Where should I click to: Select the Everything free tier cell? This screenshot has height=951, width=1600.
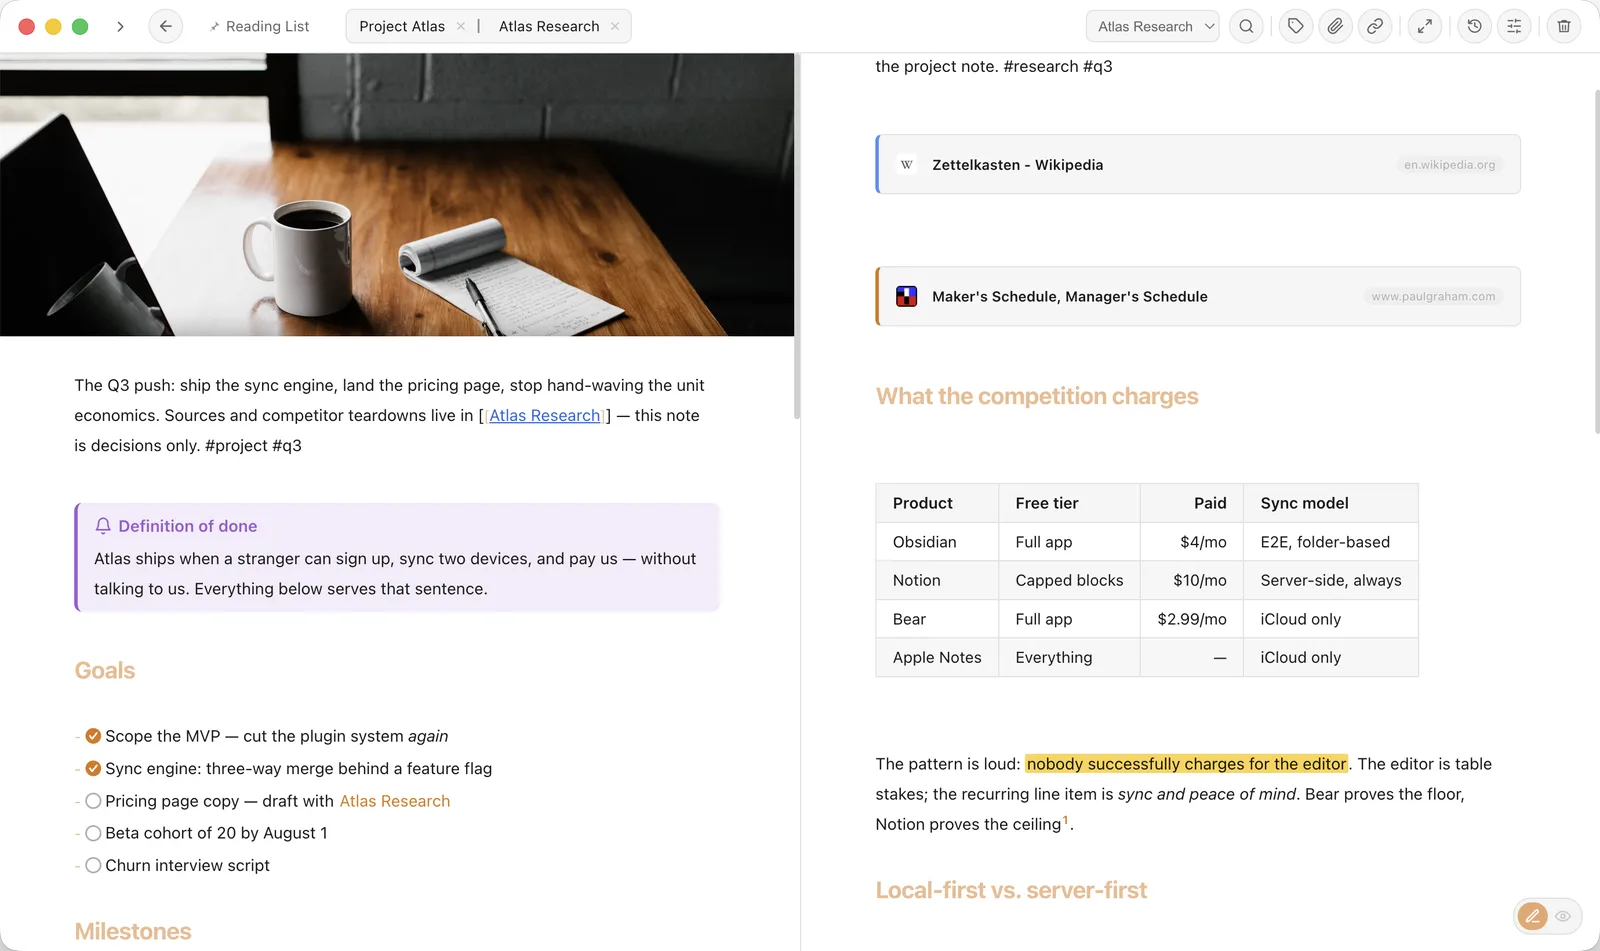[1069, 657]
